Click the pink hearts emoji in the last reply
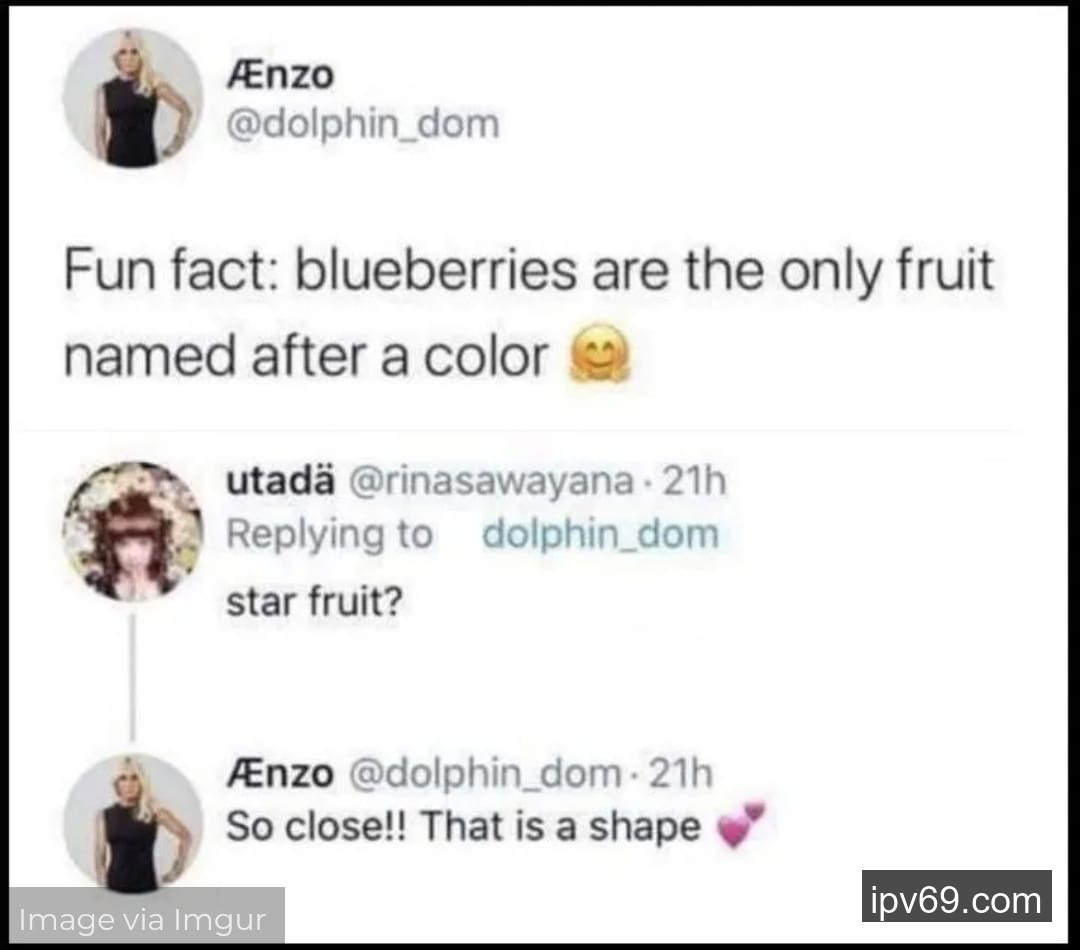1080x950 pixels. pyautogui.click(x=741, y=826)
